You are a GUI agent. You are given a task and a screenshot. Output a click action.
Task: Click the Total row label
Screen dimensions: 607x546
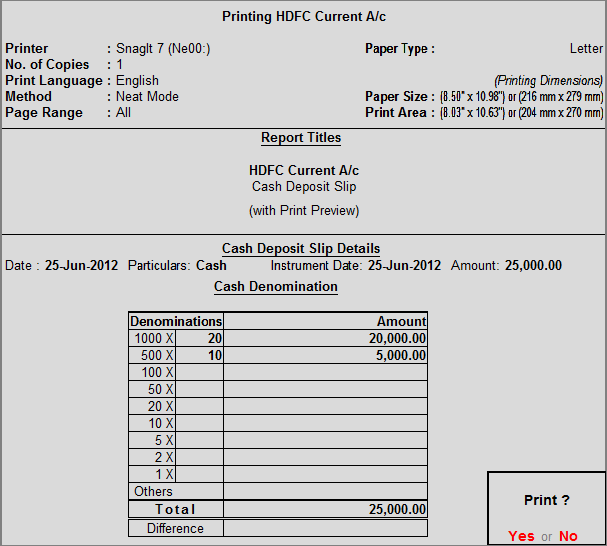coord(175,509)
